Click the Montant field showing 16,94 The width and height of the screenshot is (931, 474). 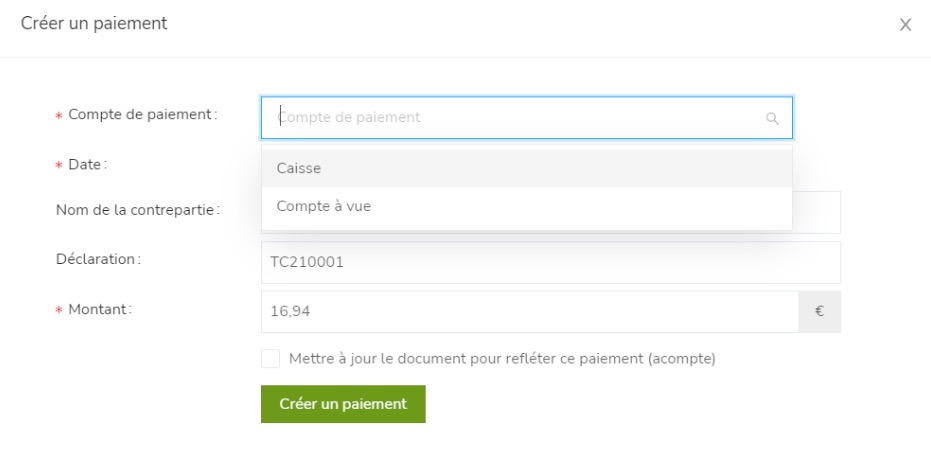pos(530,312)
